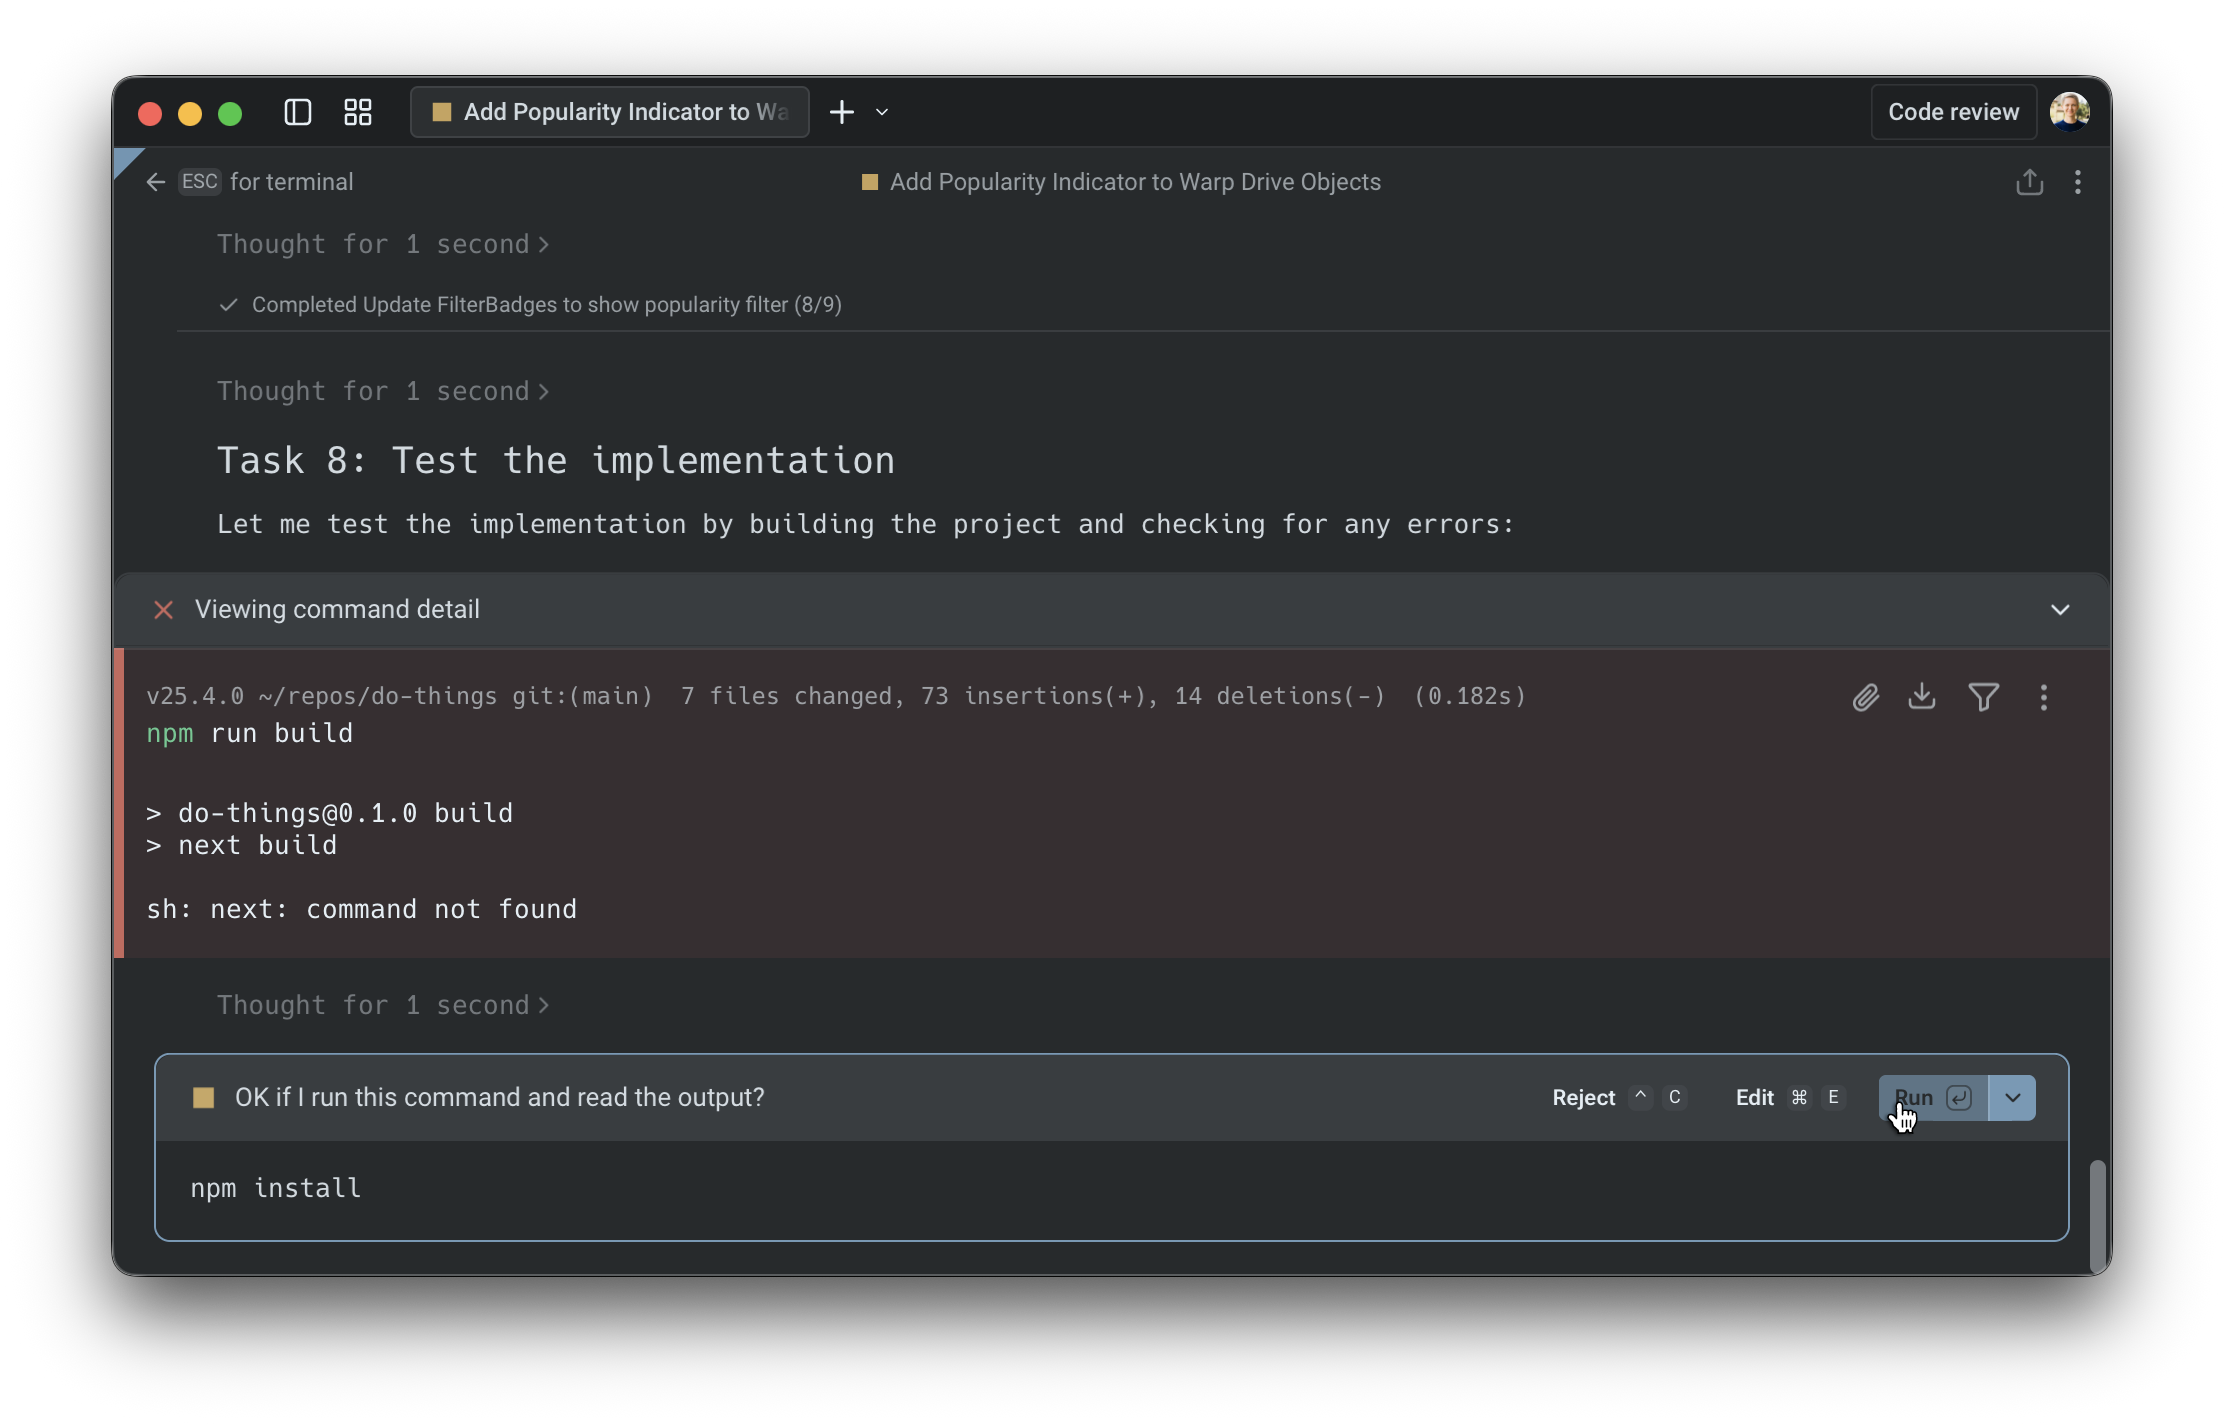Screen dimensions: 2224x1424
Task: Reject the npm install command
Action: pyautogui.click(x=1583, y=1098)
